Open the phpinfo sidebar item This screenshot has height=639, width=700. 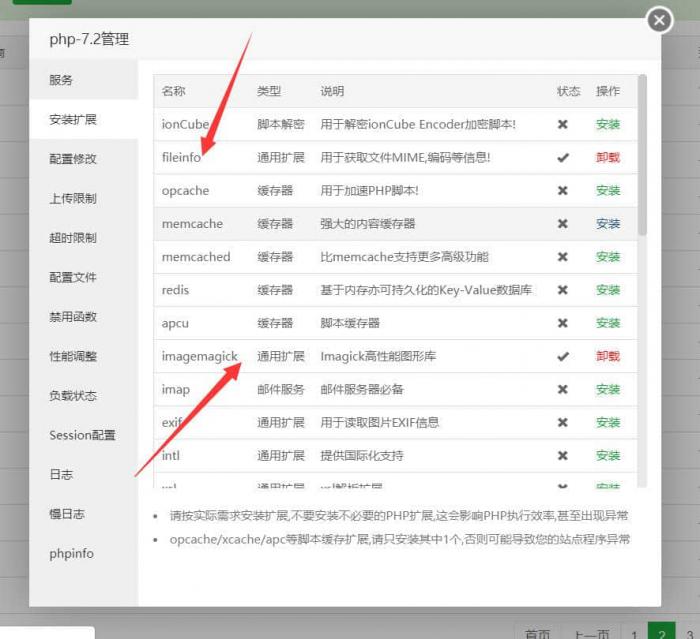coord(71,553)
